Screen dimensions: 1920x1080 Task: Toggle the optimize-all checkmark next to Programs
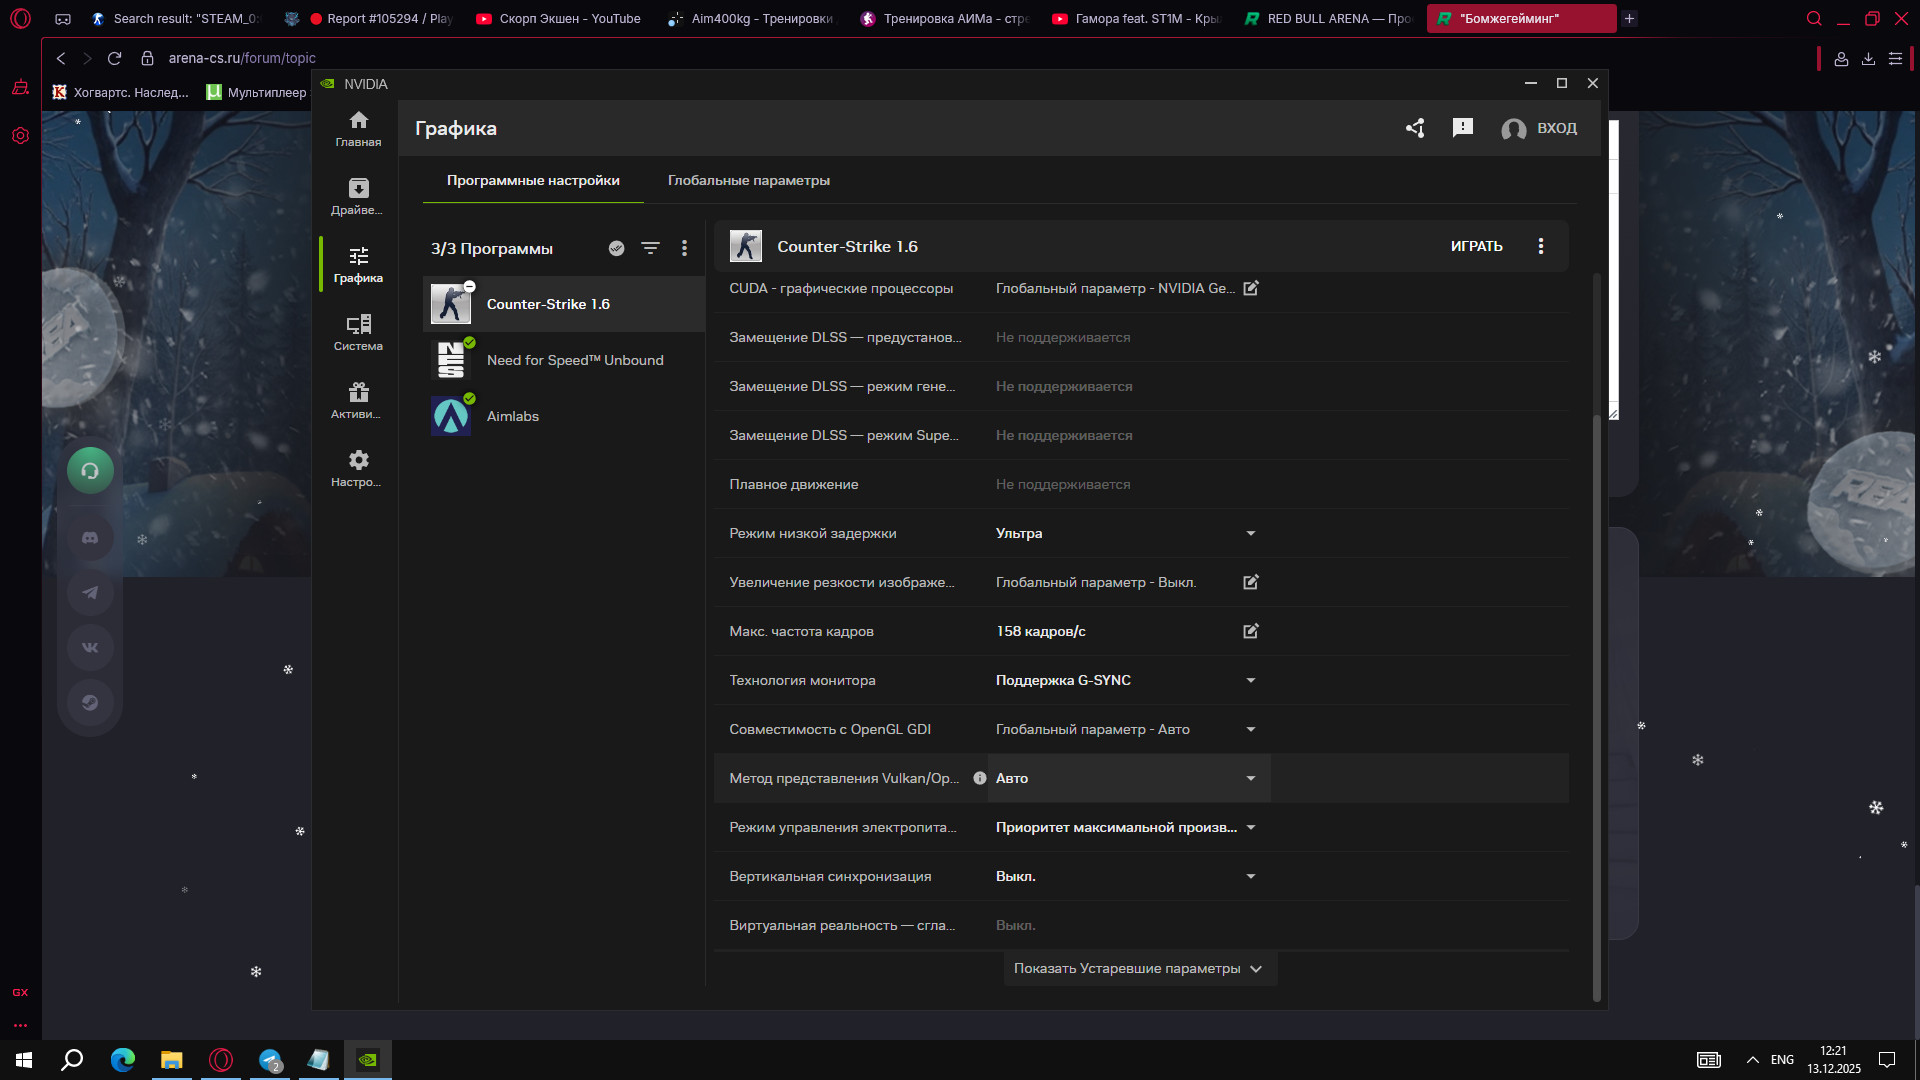617,248
